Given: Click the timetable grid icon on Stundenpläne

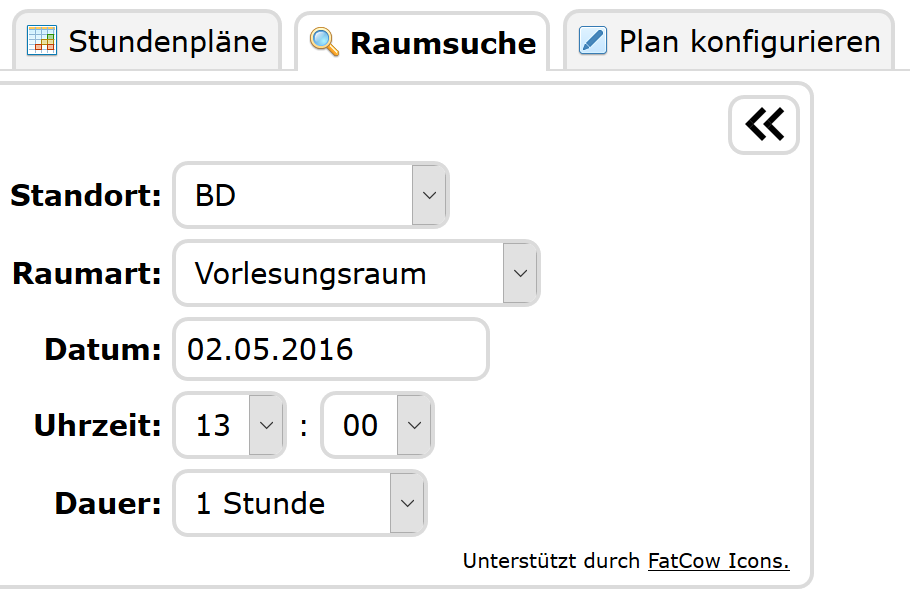Looking at the screenshot, I should pyautogui.click(x=42, y=41).
